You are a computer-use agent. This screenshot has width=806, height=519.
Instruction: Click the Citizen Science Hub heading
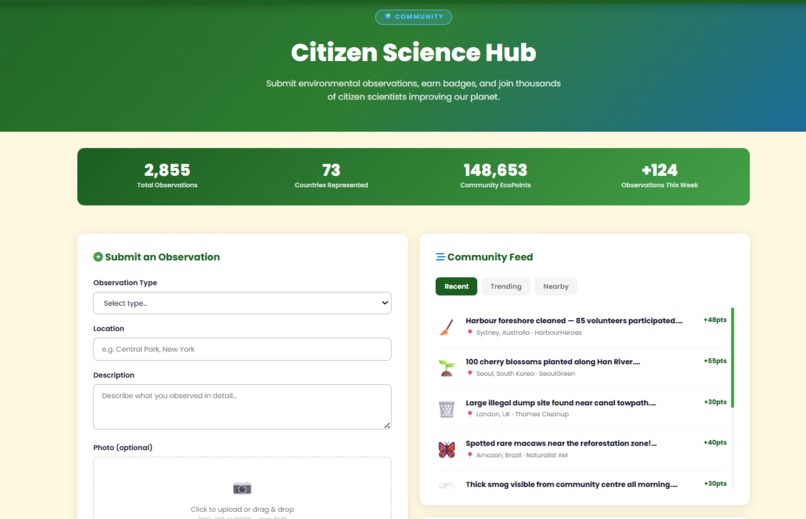click(x=413, y=52)
